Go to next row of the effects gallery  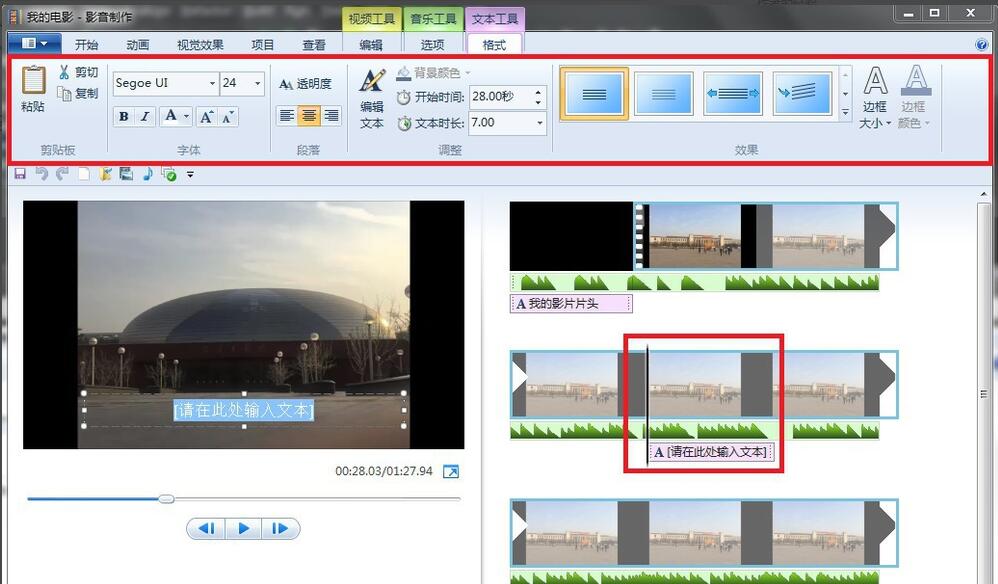(845, 94)
